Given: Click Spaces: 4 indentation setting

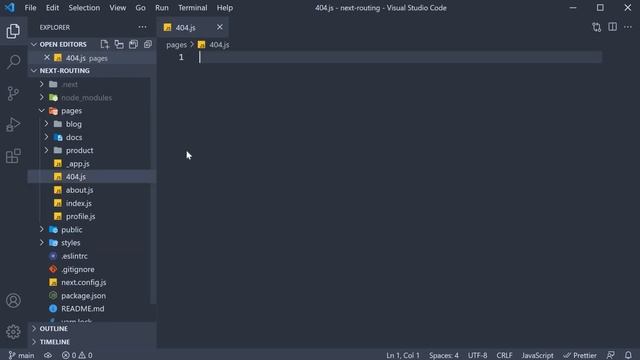Looking at the screenshot, I should tap(444, 355).
